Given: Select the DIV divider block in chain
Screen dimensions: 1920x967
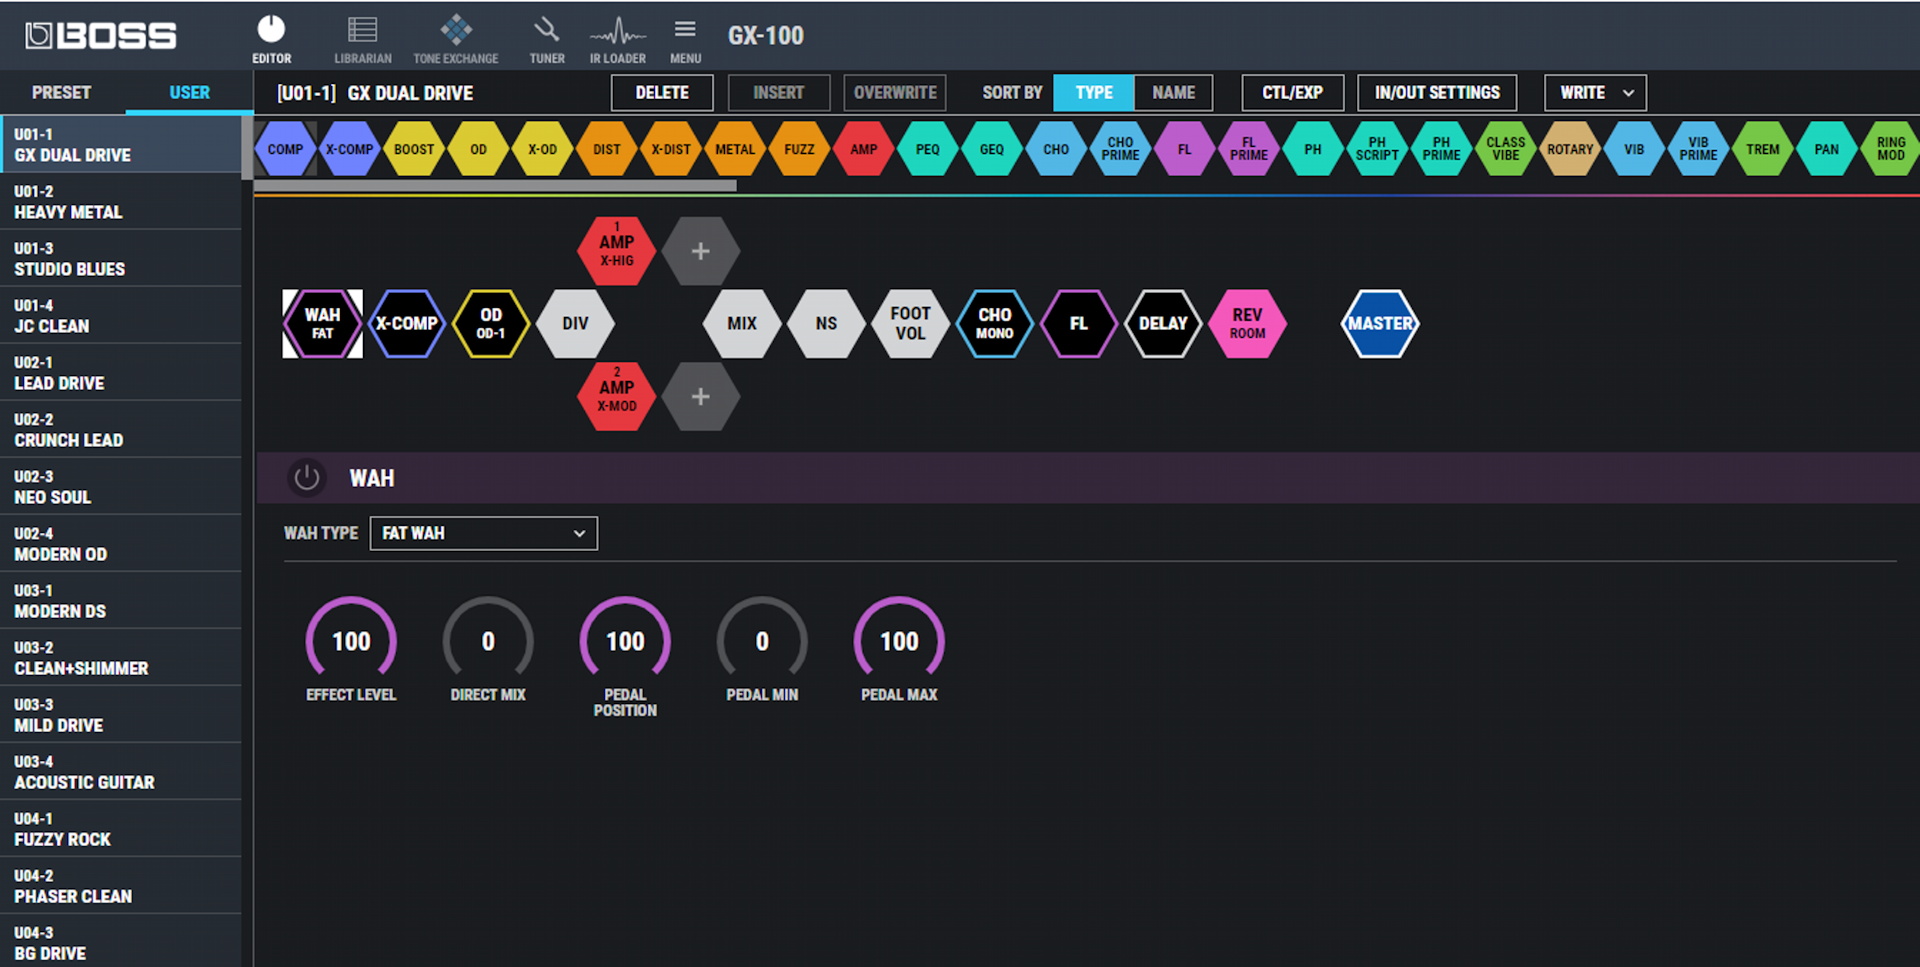Looking at the screenshot, I should pyautogui.click(x=575, y=323).
